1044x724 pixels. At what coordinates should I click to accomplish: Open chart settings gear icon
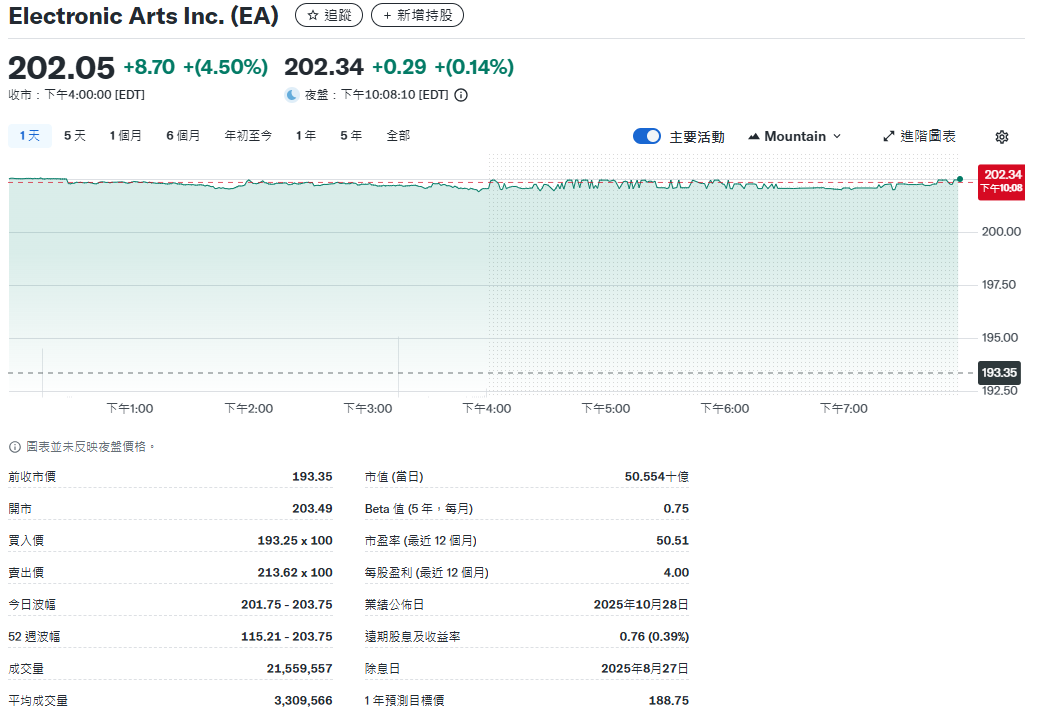(x=1001, y=137)
